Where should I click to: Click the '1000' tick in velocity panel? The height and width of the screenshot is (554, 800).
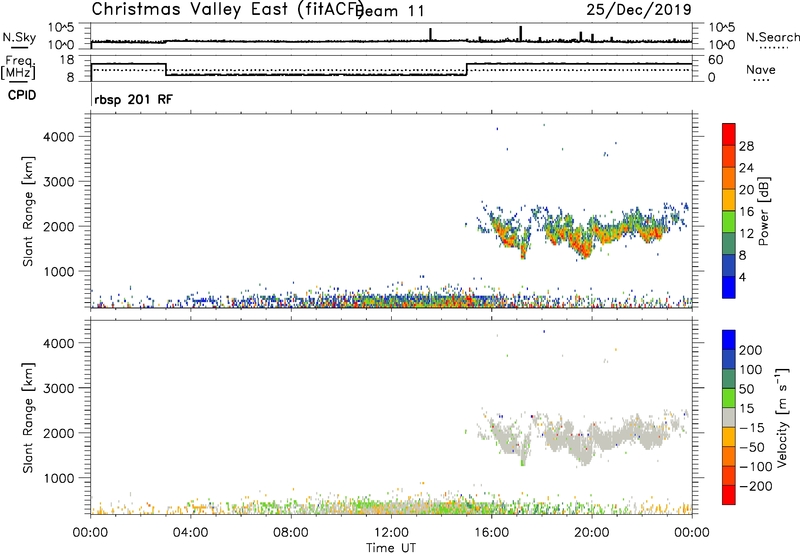(59, 478)
